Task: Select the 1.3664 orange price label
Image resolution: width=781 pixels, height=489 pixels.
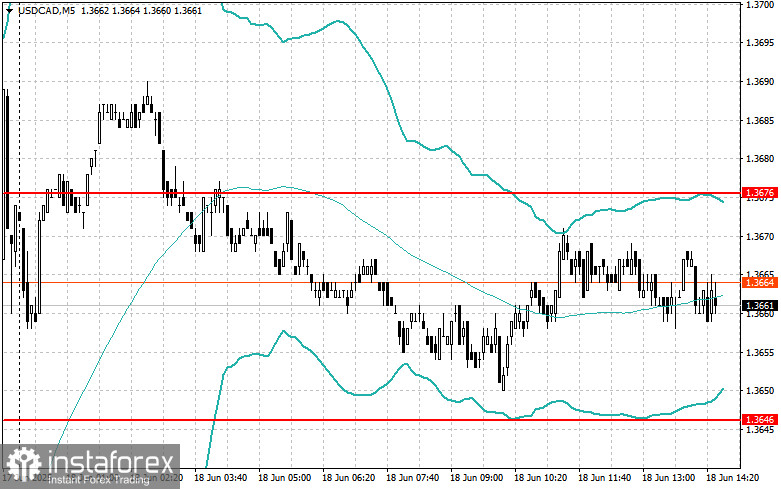Action: [760, 283]
